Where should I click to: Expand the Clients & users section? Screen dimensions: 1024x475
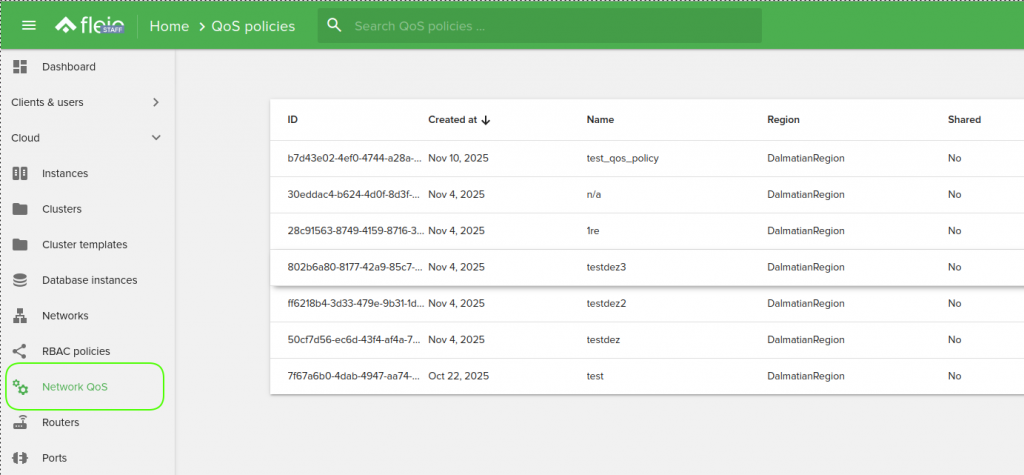click(155, 102)
